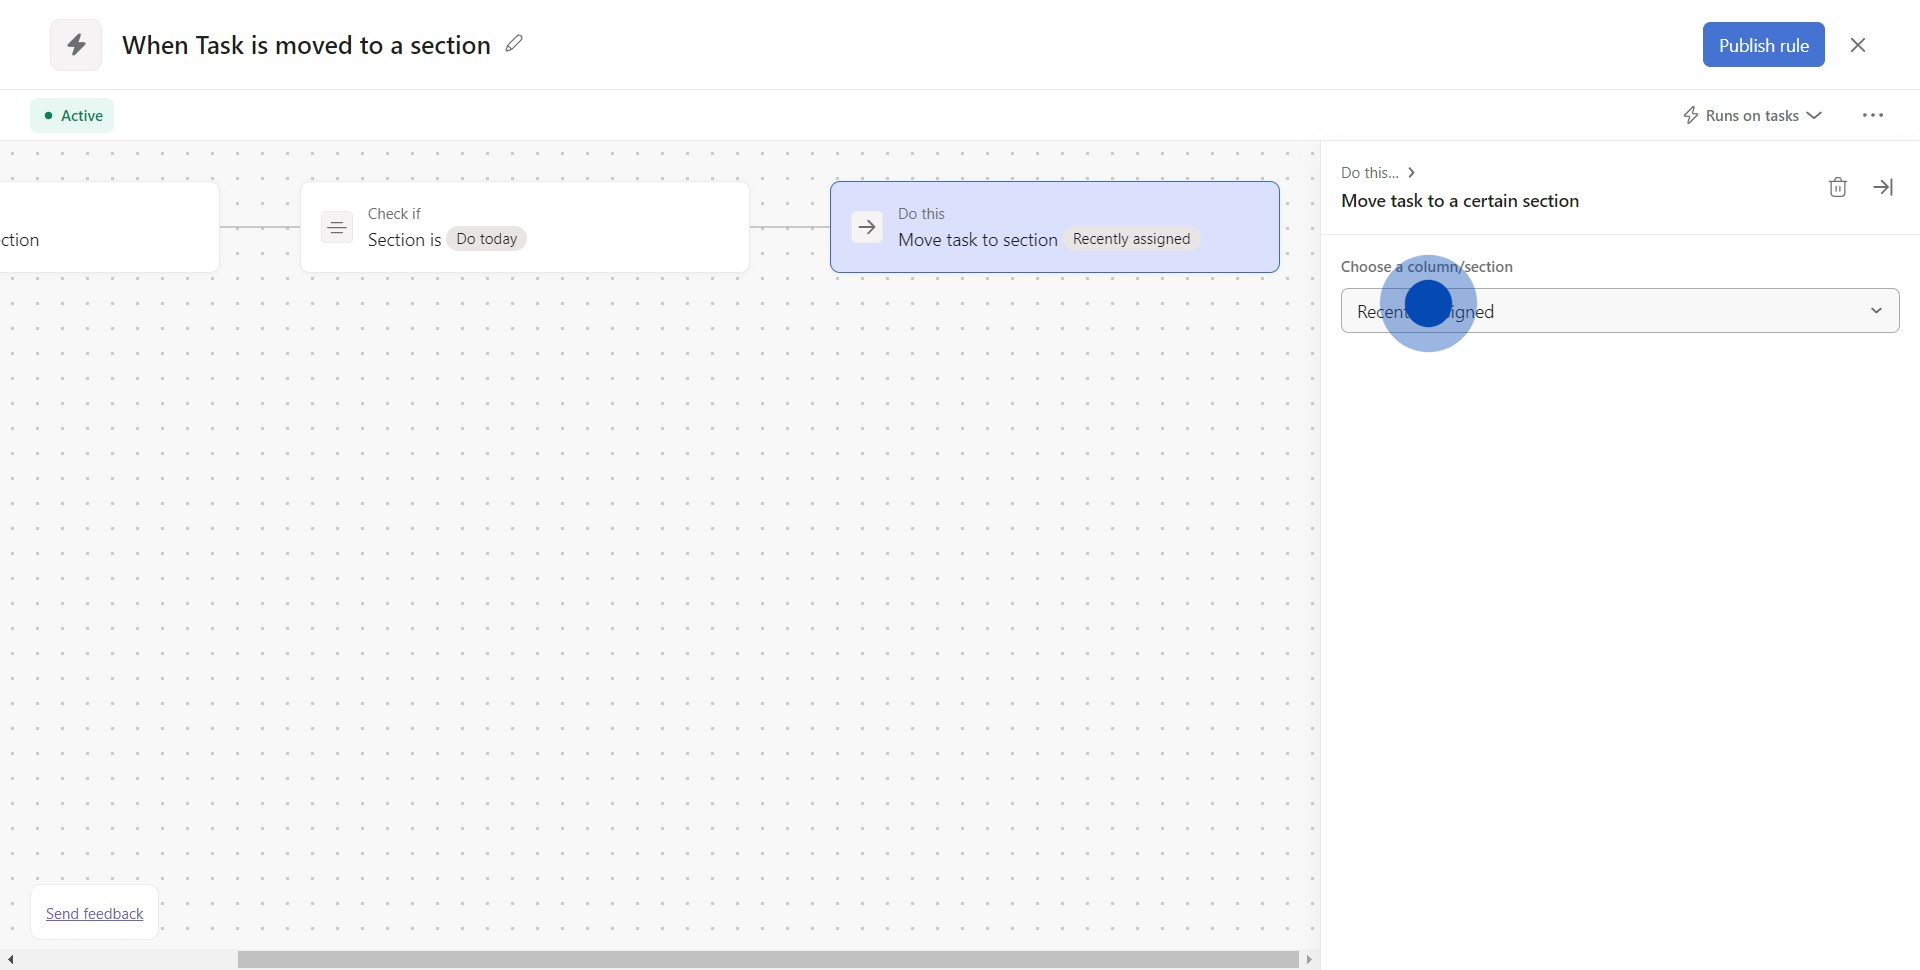1920x970 pixels.
Task: Click the Do this... breadcrumb
Action: coord(1369,173)
